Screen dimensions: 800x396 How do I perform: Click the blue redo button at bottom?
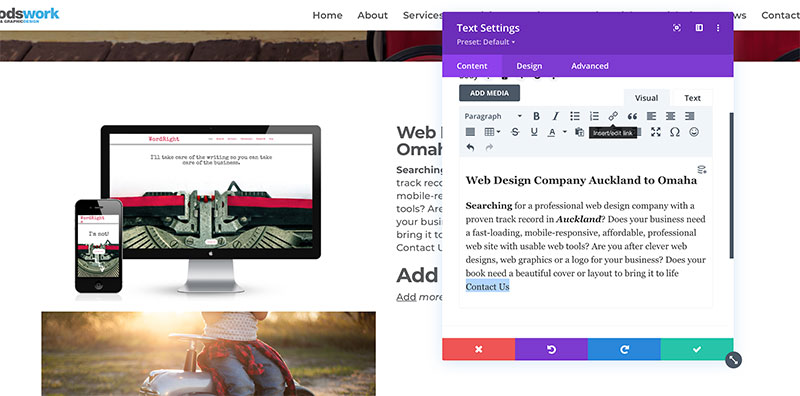pos(624,349)
